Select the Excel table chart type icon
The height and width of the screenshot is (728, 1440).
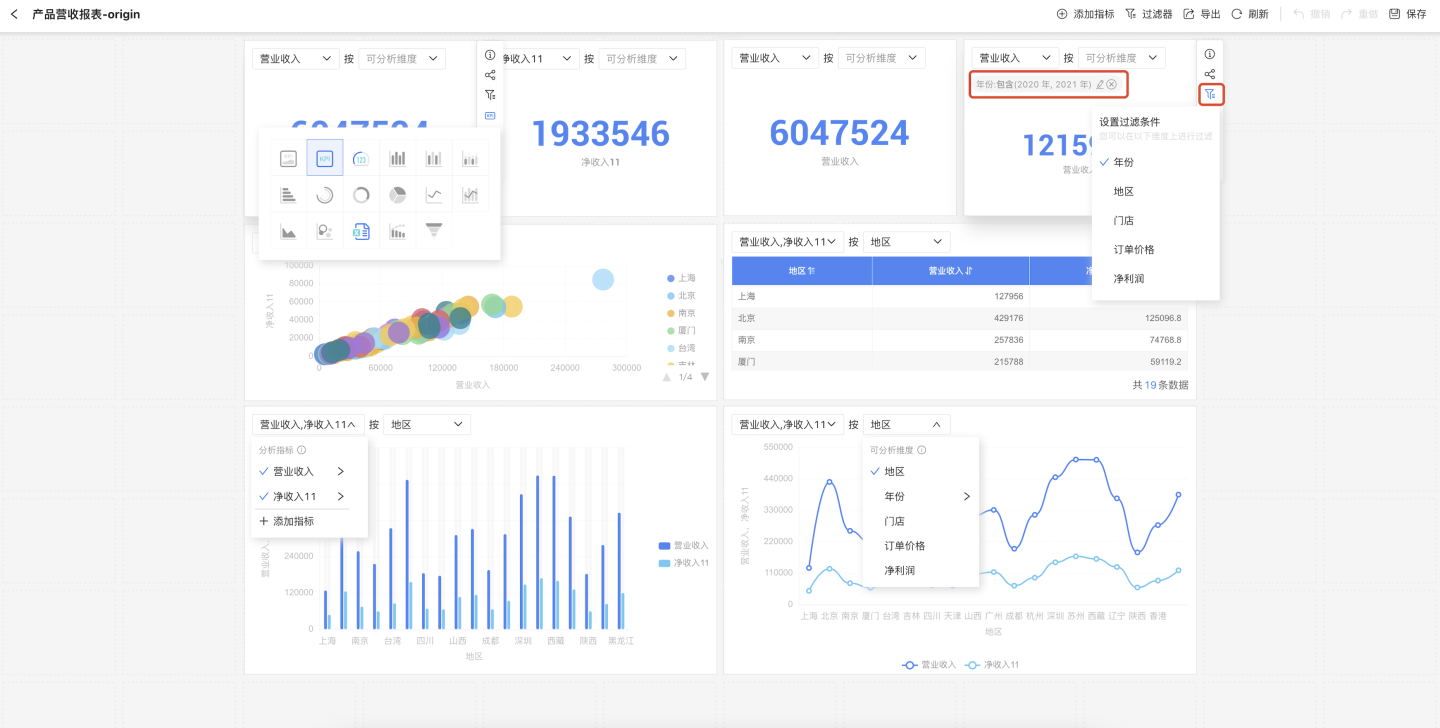361,231
